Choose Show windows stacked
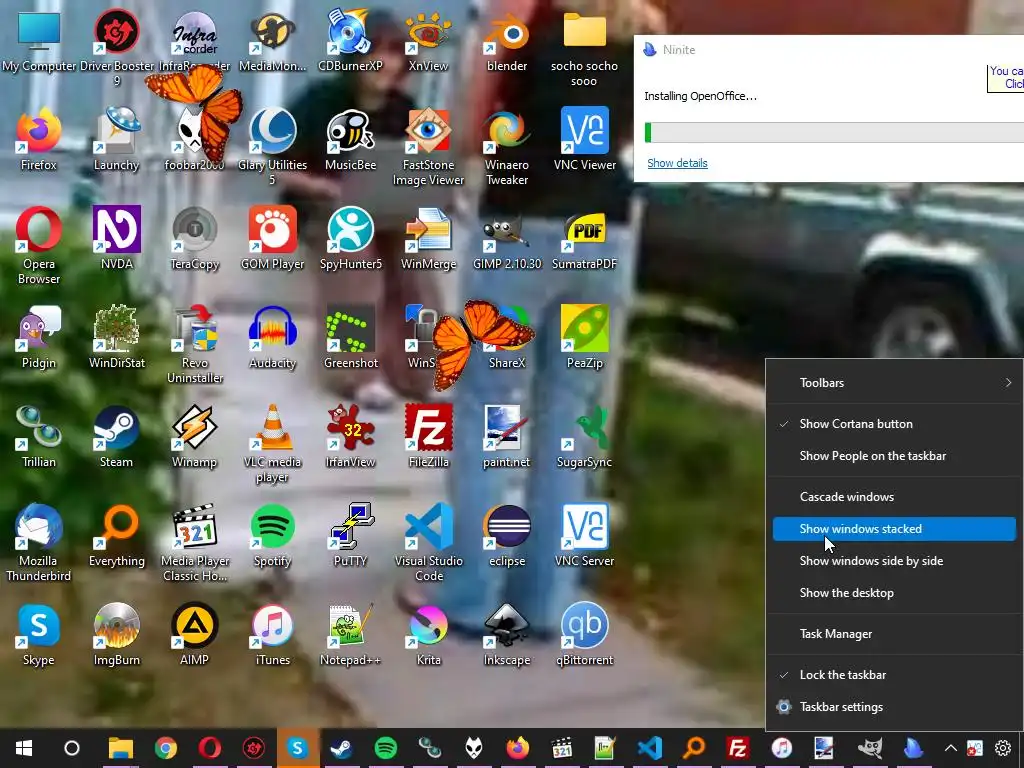Image resolution: width=1024 pixels, height=768 pixels. [x=894, y=529]
